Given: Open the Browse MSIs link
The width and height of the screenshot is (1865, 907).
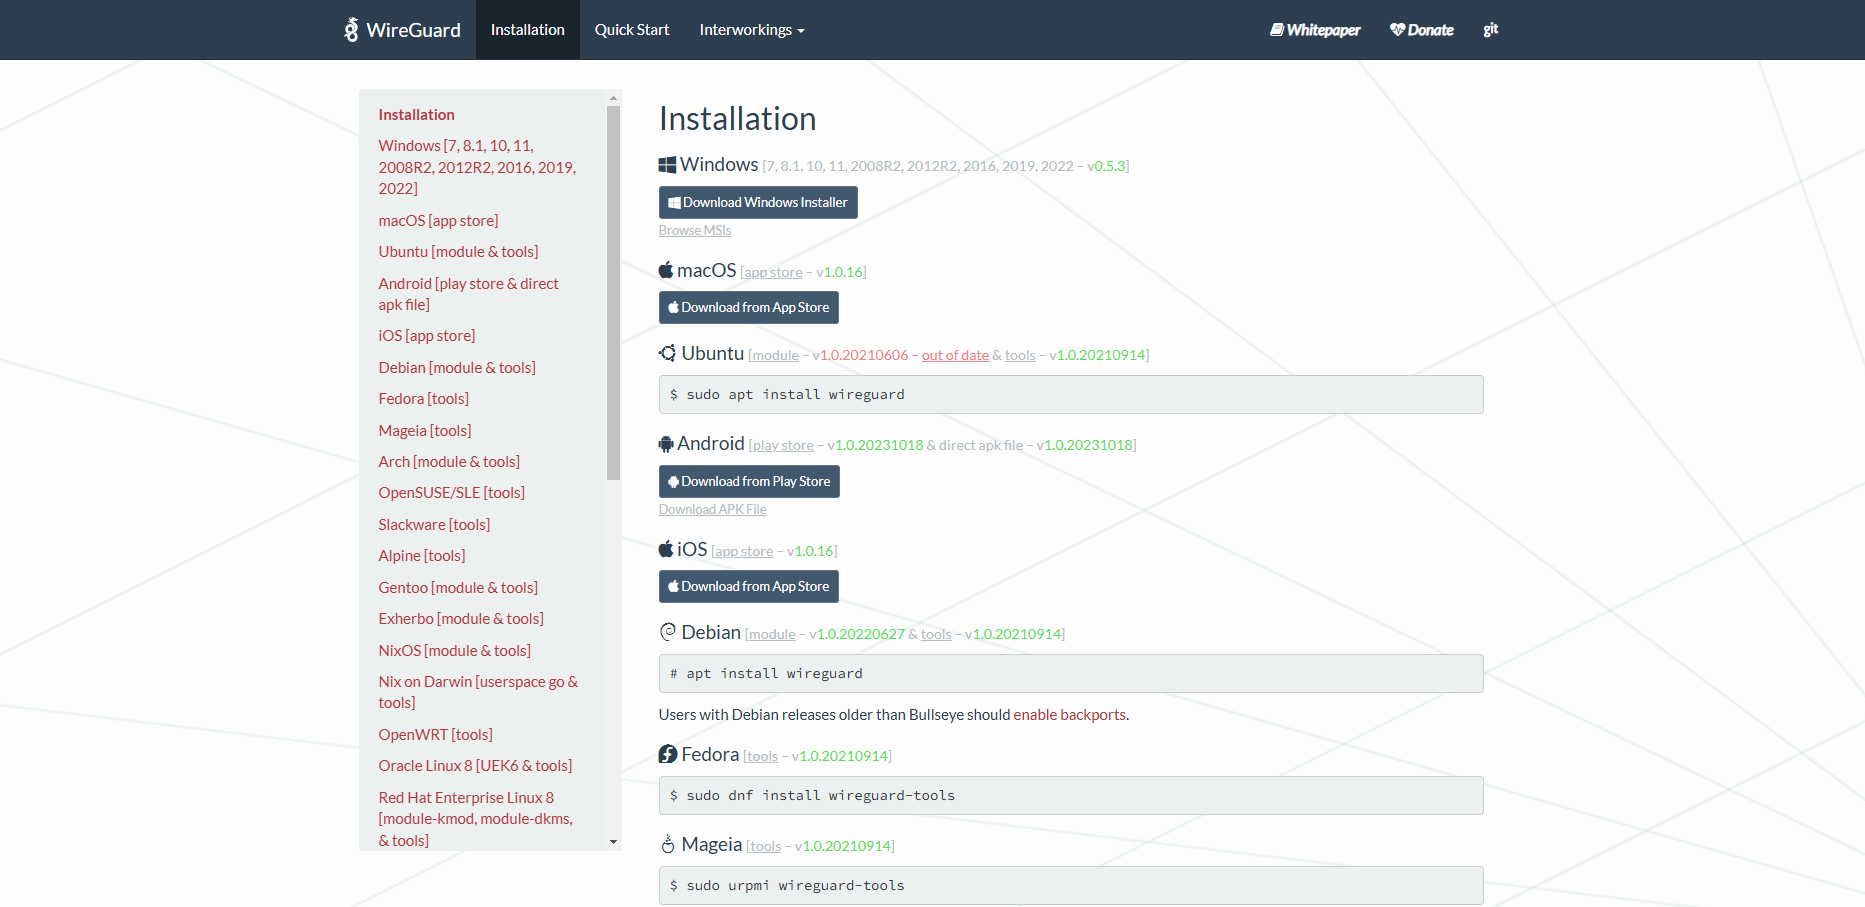Looking at the screenshot, I should 695,230.
